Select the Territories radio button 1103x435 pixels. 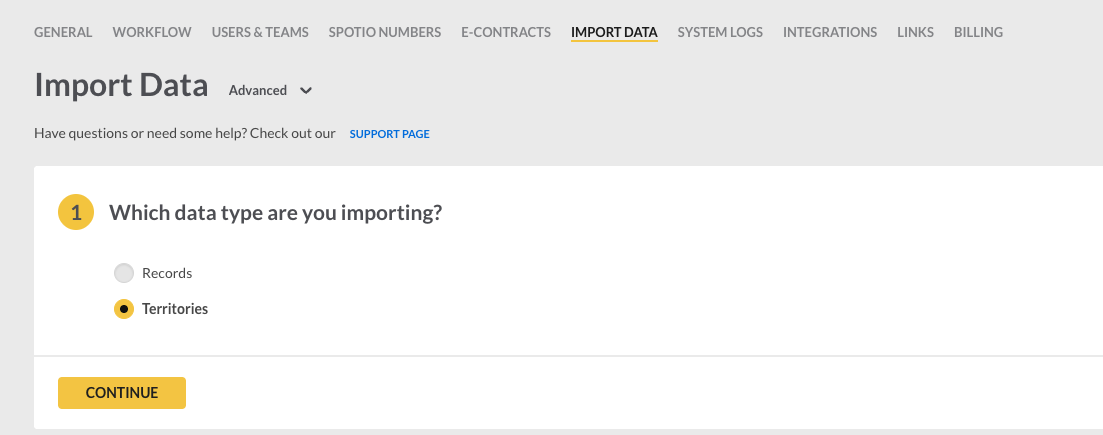pos(124,309)
